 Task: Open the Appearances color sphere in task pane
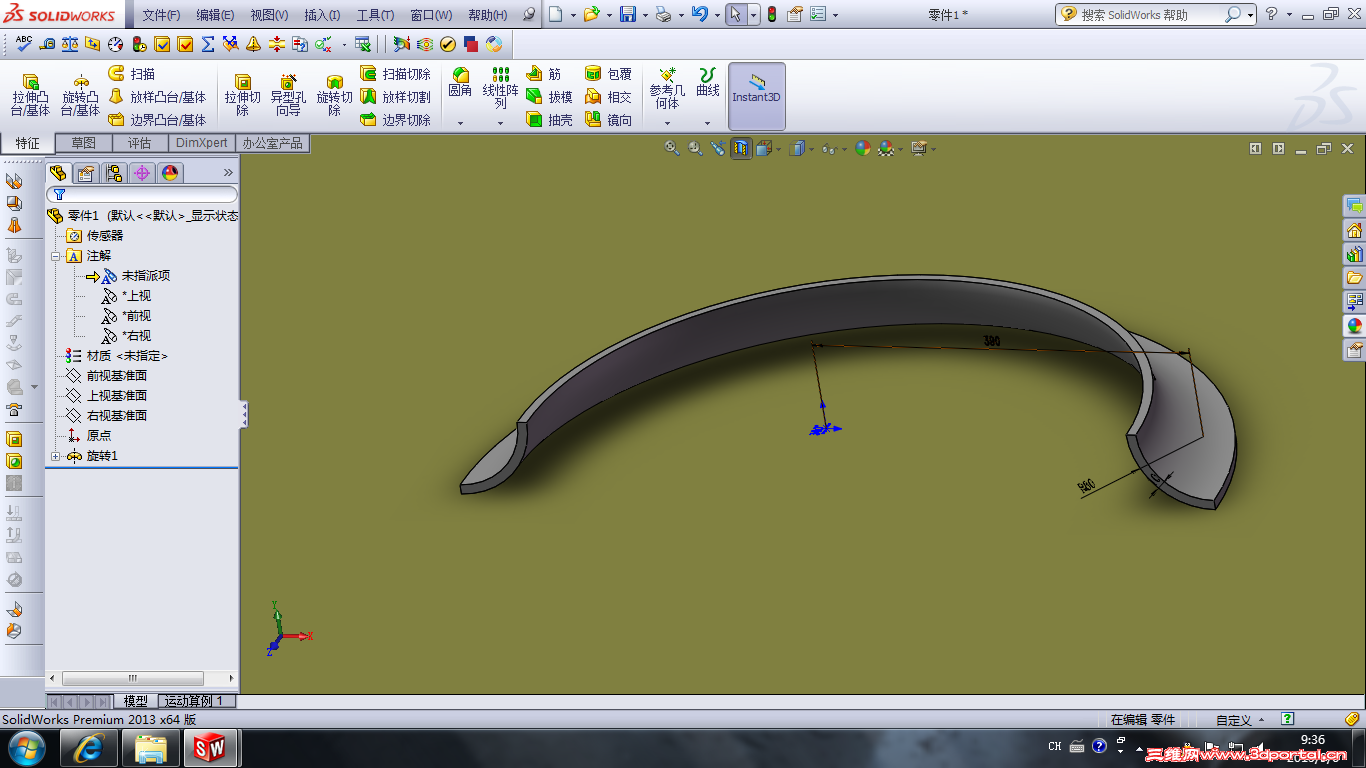[1355, 325]
